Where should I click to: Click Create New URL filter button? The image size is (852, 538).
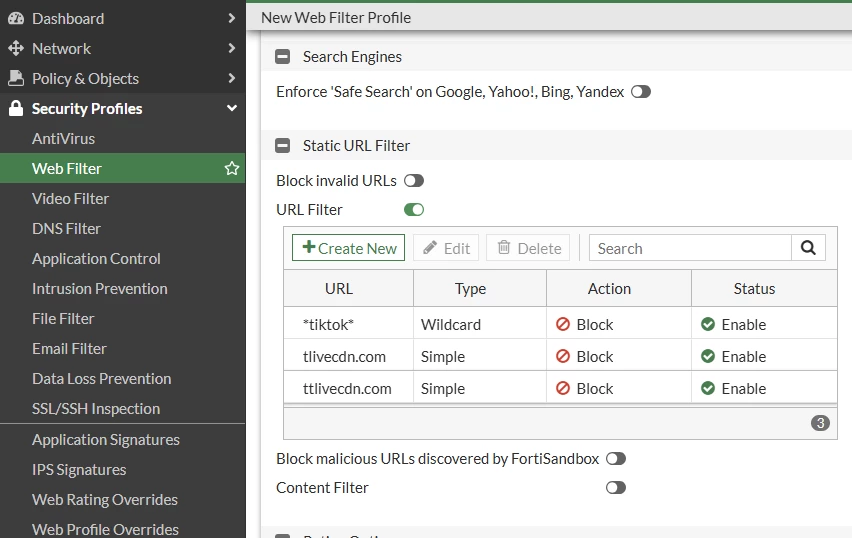pyautogui.click(x=348, y=248)
